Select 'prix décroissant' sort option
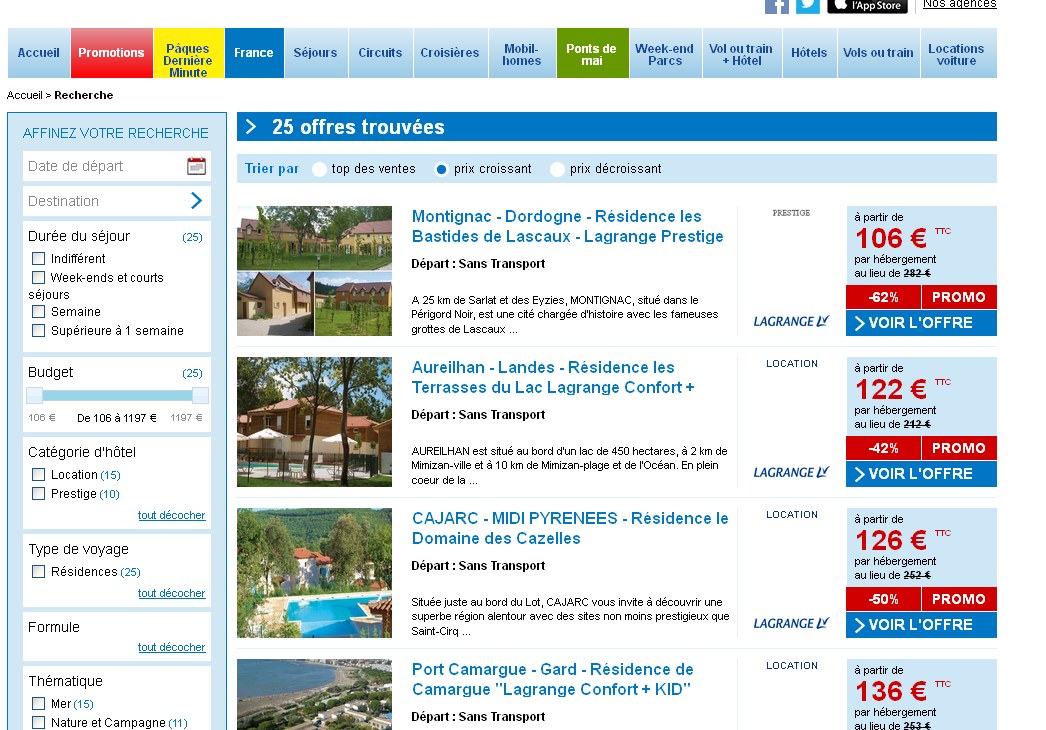 point(557,169)
